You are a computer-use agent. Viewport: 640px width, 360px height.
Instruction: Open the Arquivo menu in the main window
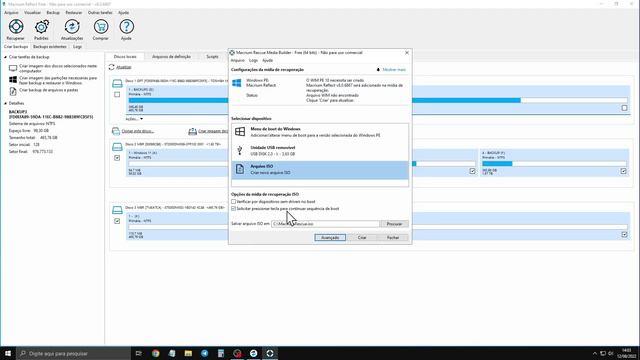(11, 13)
